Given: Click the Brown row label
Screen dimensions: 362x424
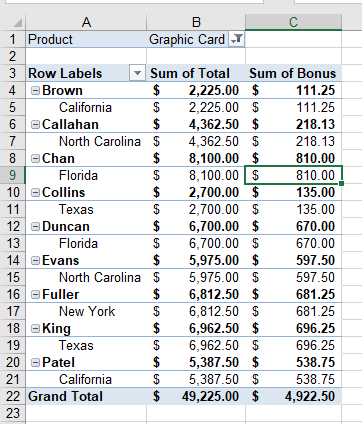Looking at the screenshot, I should point(62,91).
